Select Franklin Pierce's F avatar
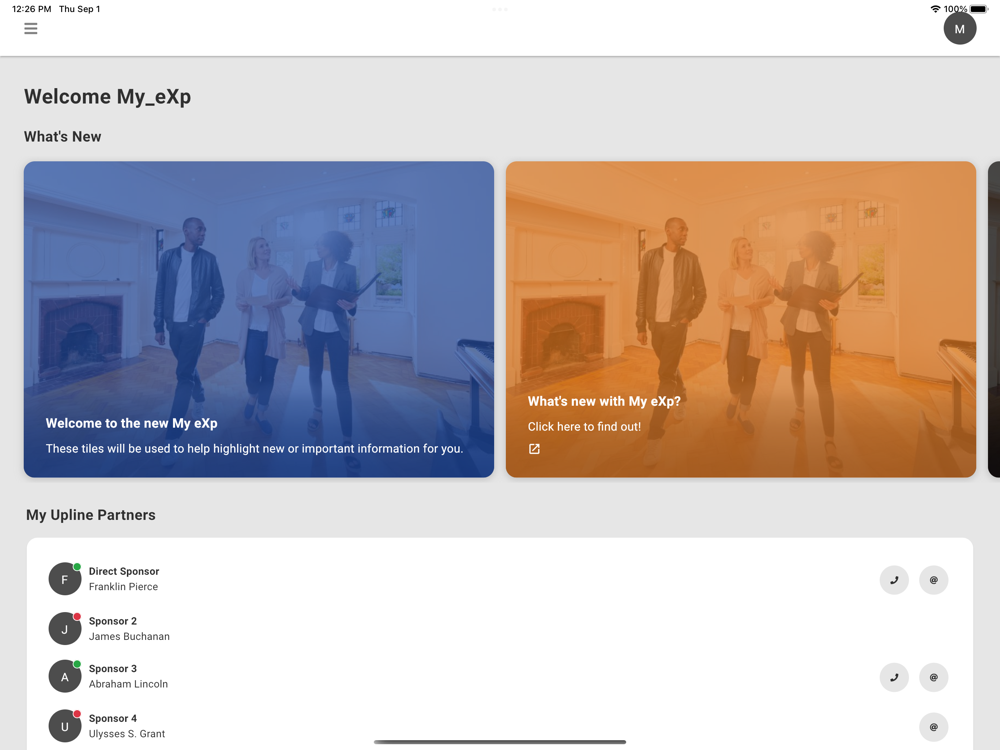The height and width of the screenshot is (750, 1000). click(64, 579)
